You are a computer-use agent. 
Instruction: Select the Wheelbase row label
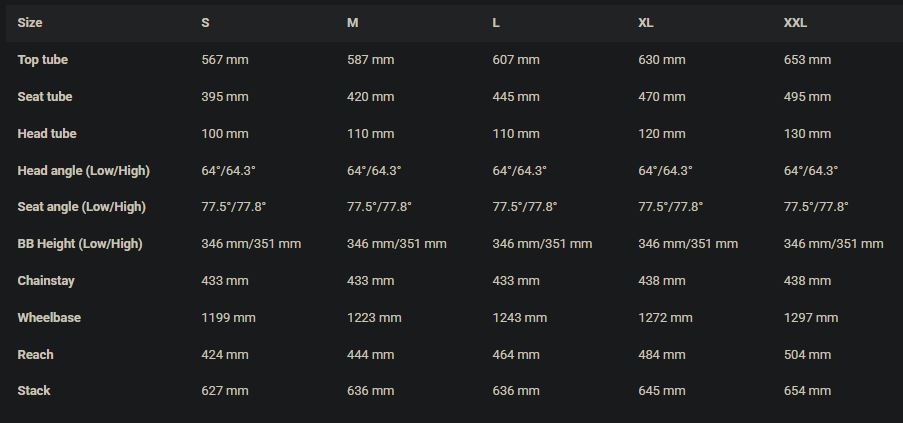pos(49,318)
